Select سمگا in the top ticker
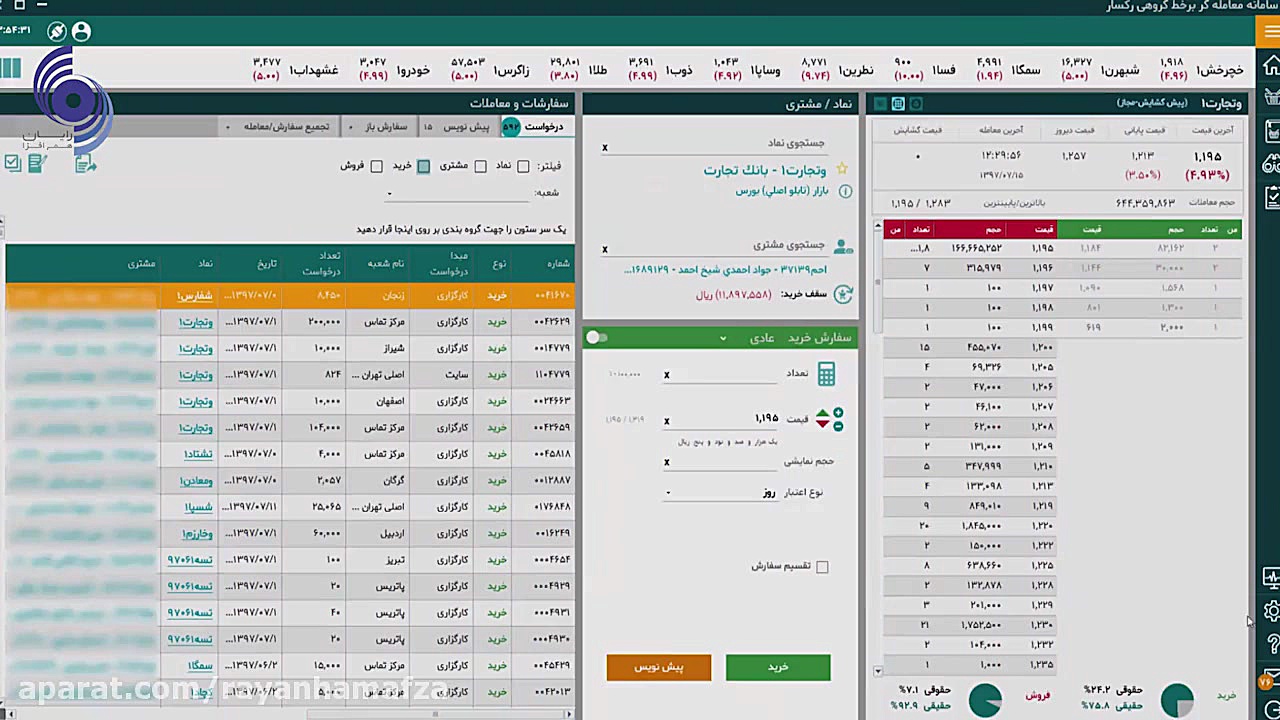Image resolution: width=1280 pixels, height=720 pixels. pyautogui.click(x=1026, y=70)
